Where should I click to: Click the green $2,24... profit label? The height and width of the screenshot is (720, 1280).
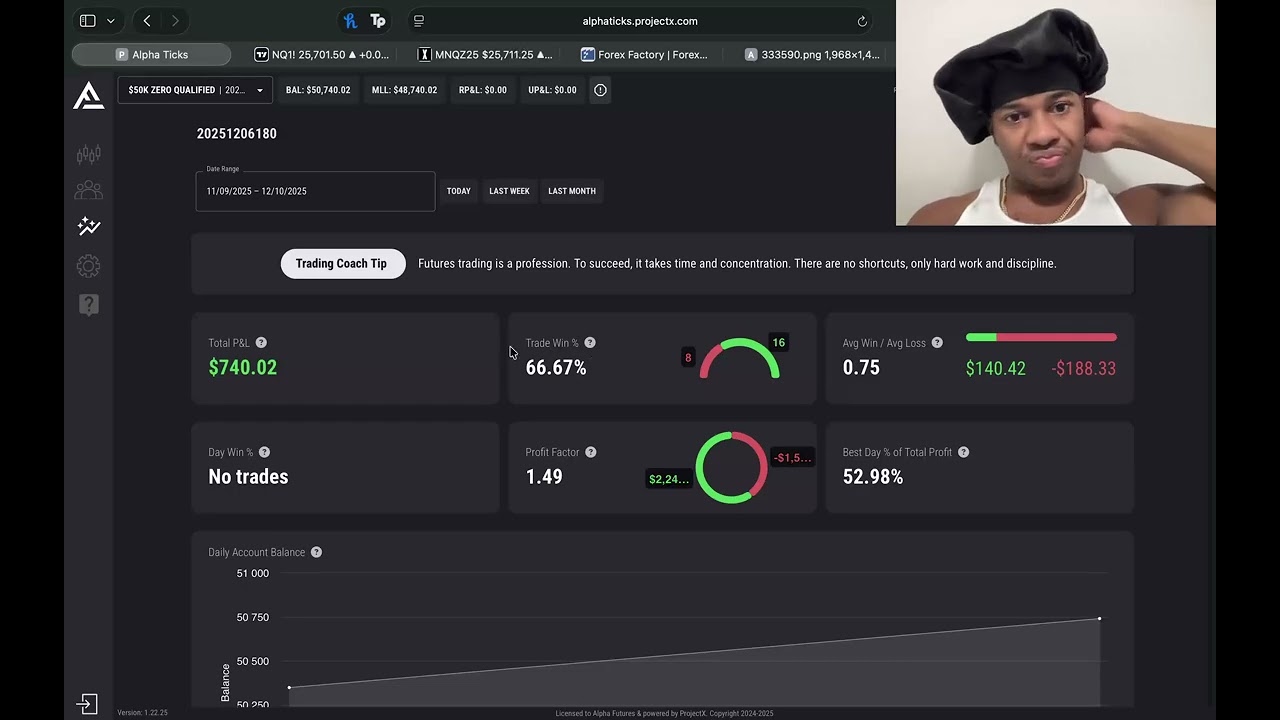pyautogui.click(x=669, y=479)
